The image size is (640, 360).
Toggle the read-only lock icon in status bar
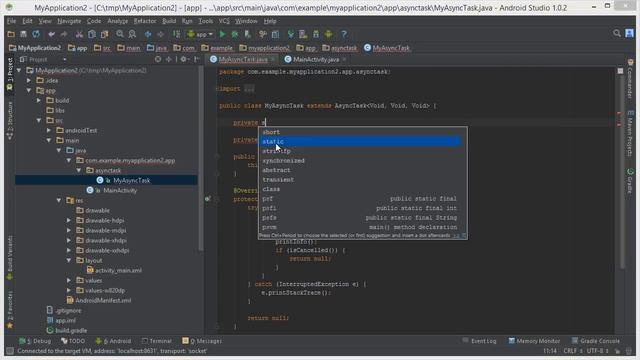617,351
